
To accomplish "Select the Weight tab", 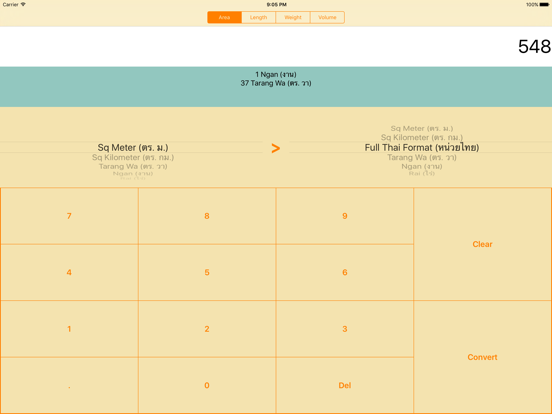I will pyautogui.click(x=293, y=17).
